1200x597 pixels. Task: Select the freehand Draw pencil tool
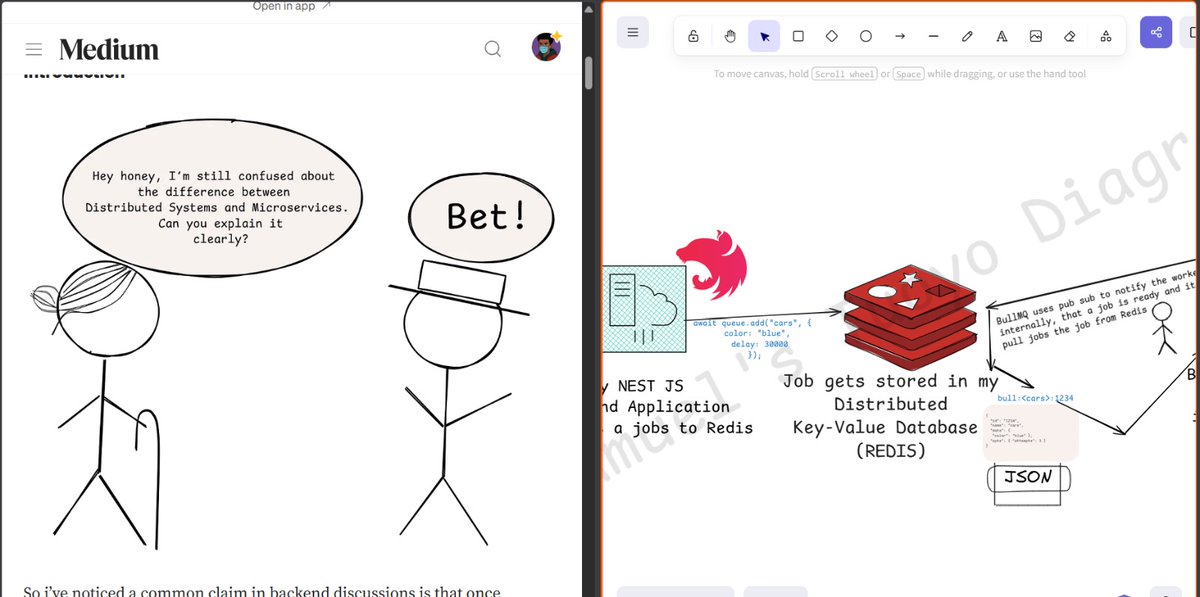(x=967, y=36)
